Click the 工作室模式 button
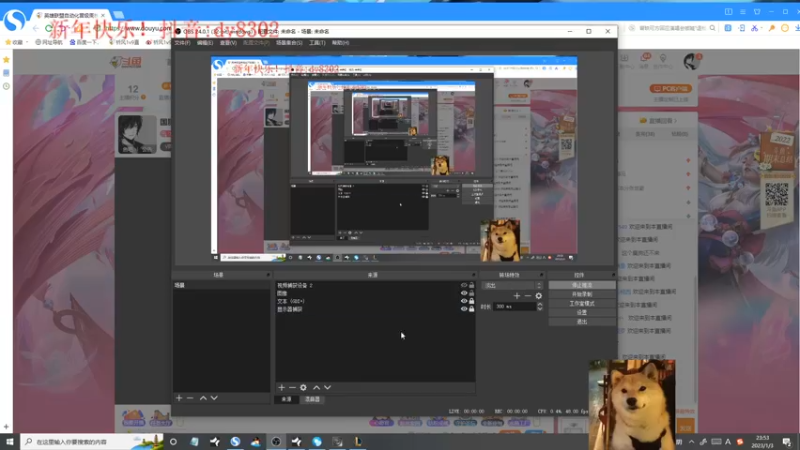This screenshot has width=800, height=450. pos(582,304)
